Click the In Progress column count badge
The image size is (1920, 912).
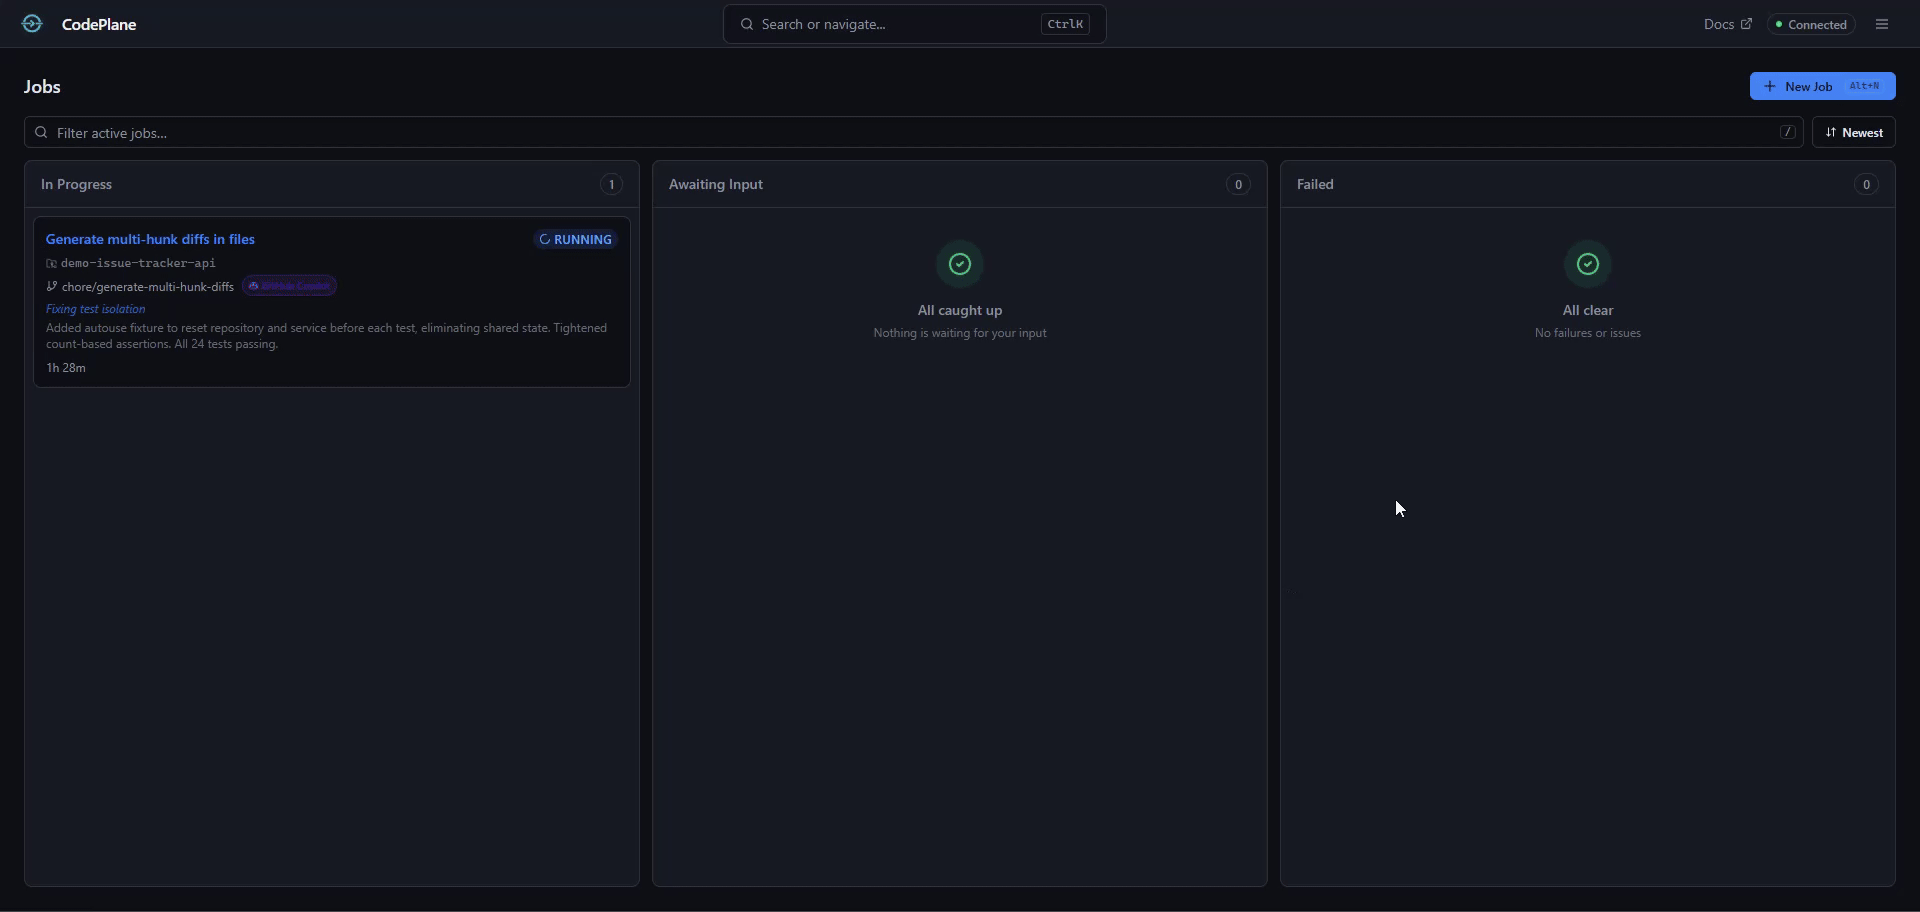click(611, 185)
